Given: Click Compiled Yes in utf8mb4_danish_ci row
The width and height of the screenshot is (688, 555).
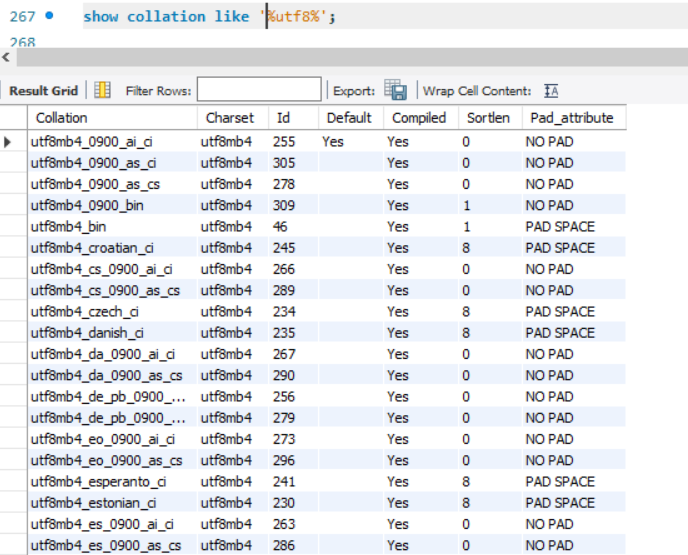Looking at the screenshot, I should [421, 333].
